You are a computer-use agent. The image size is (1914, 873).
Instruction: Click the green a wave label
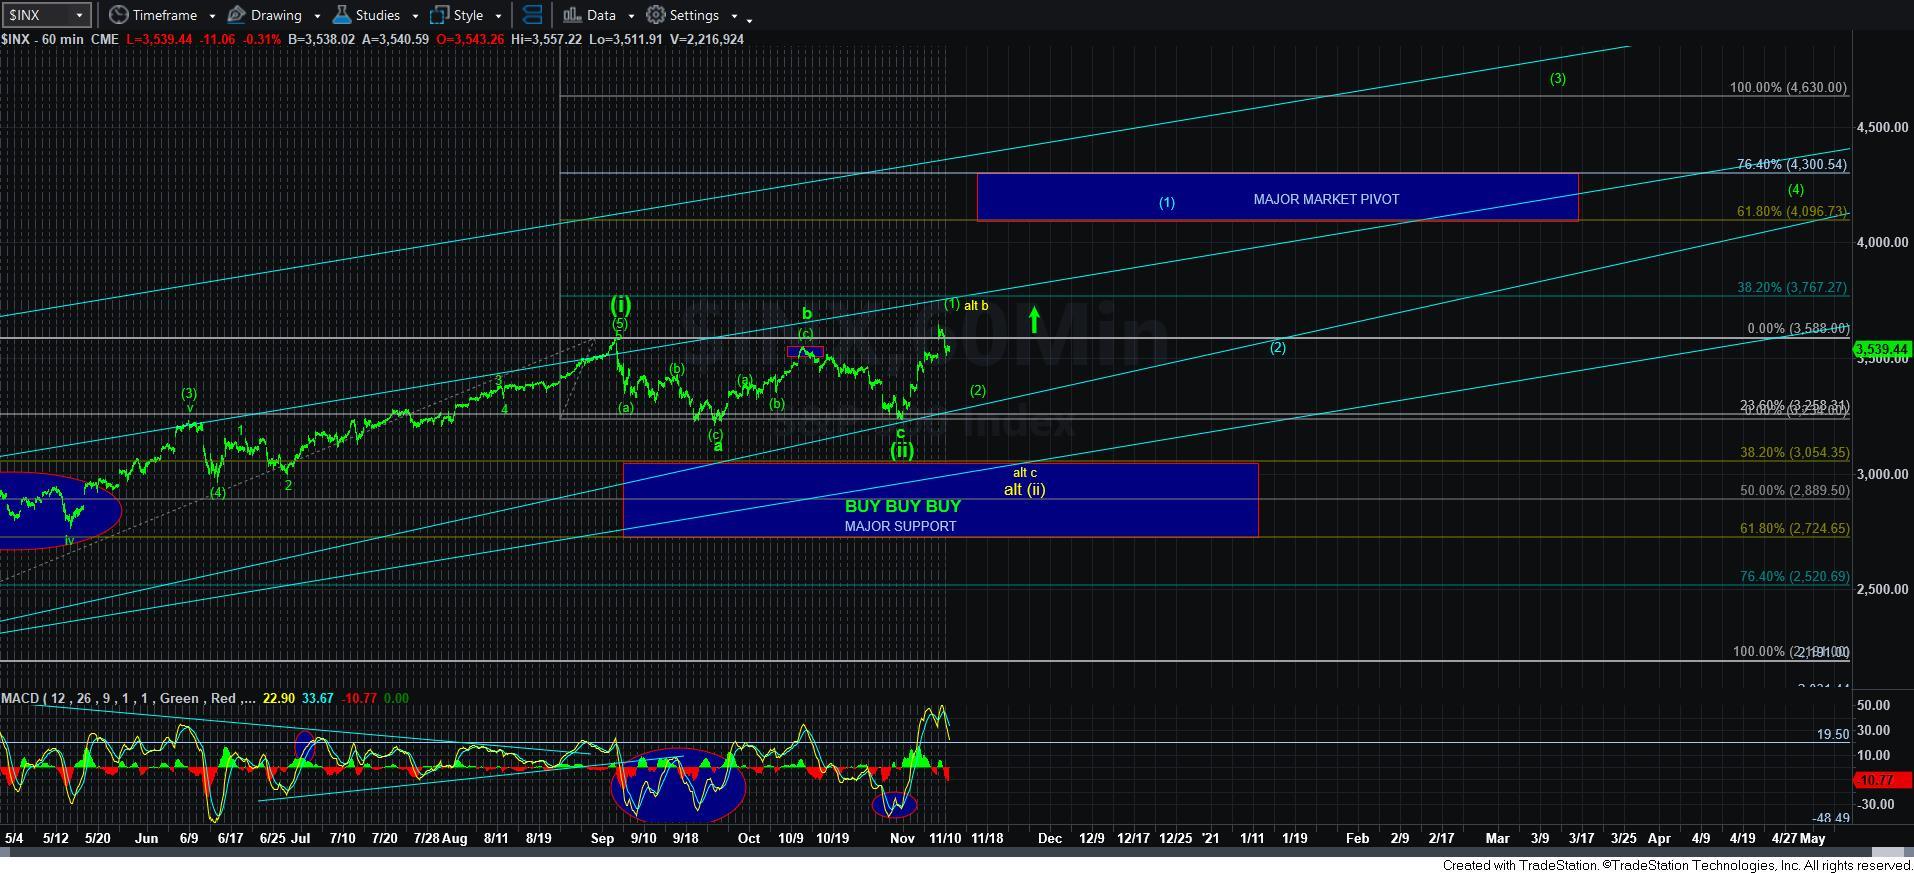click(x=717, y=446)
